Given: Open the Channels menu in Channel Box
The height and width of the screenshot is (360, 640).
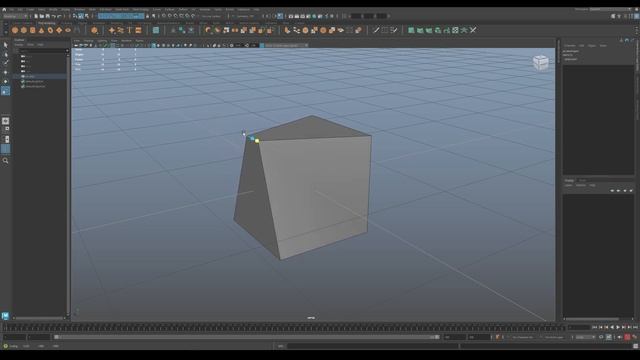Looking at the screenshot, I should tap(570, 46).
